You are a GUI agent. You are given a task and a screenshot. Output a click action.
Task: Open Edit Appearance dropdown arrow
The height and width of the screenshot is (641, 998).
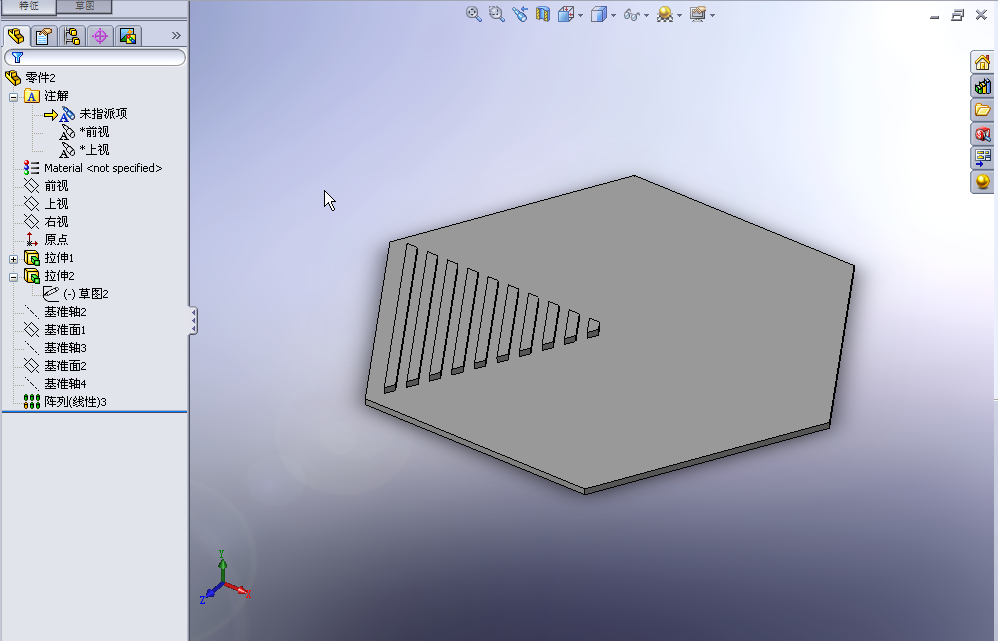[x=679, y=15]
